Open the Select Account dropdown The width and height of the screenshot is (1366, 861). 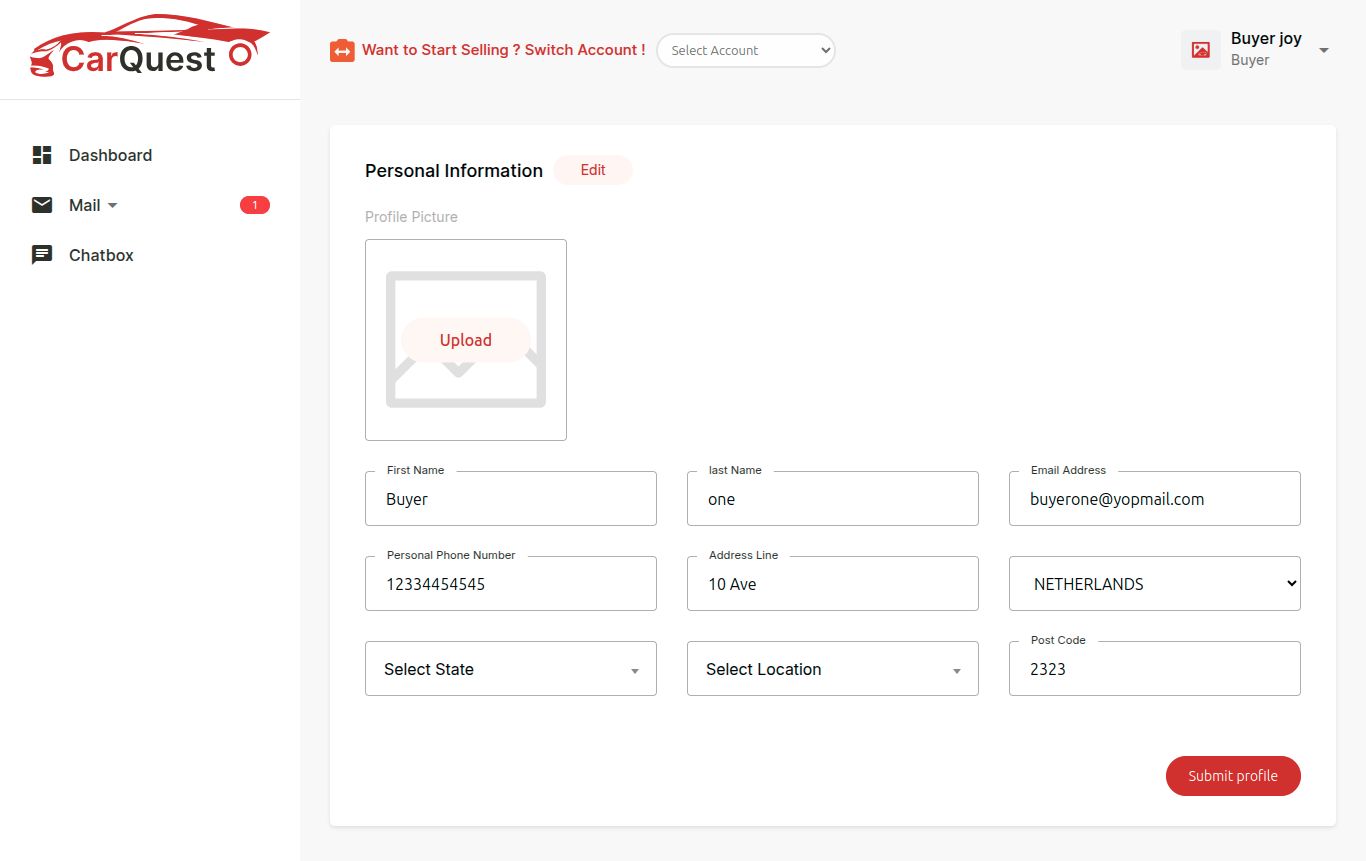(x=745, y=50)
